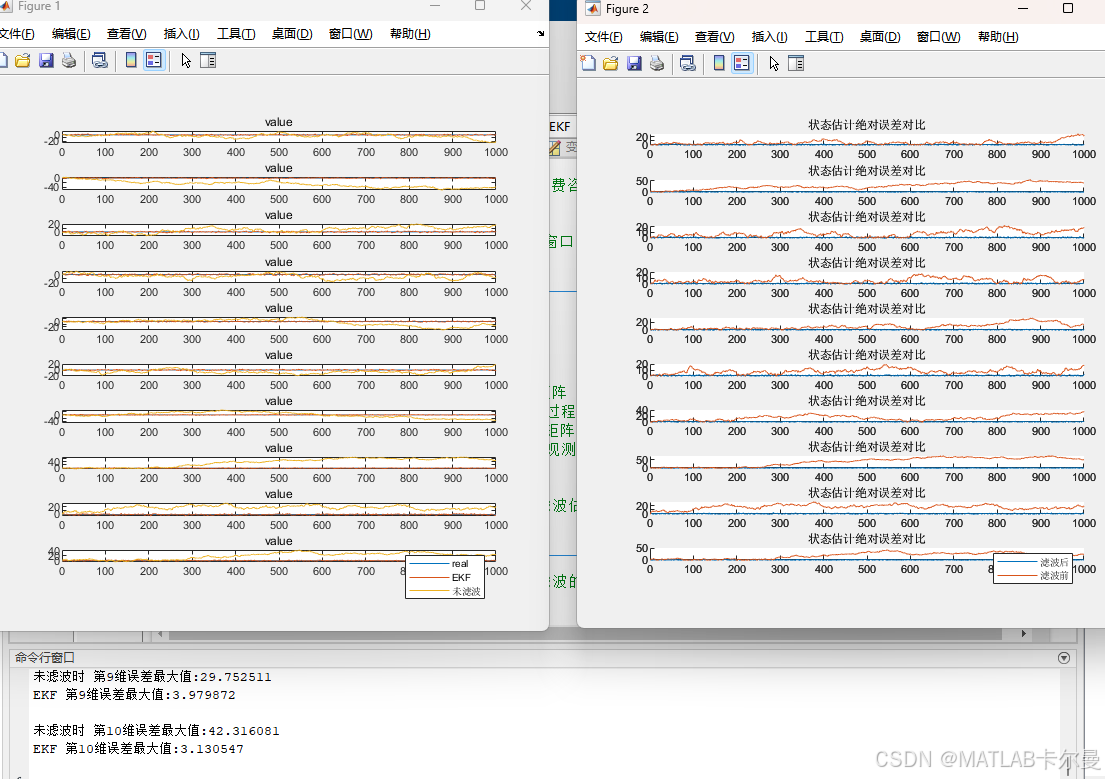1105x779 pixels.
Task: Open file icon in Figure 2 toolbar
Action: pos(611,63)
